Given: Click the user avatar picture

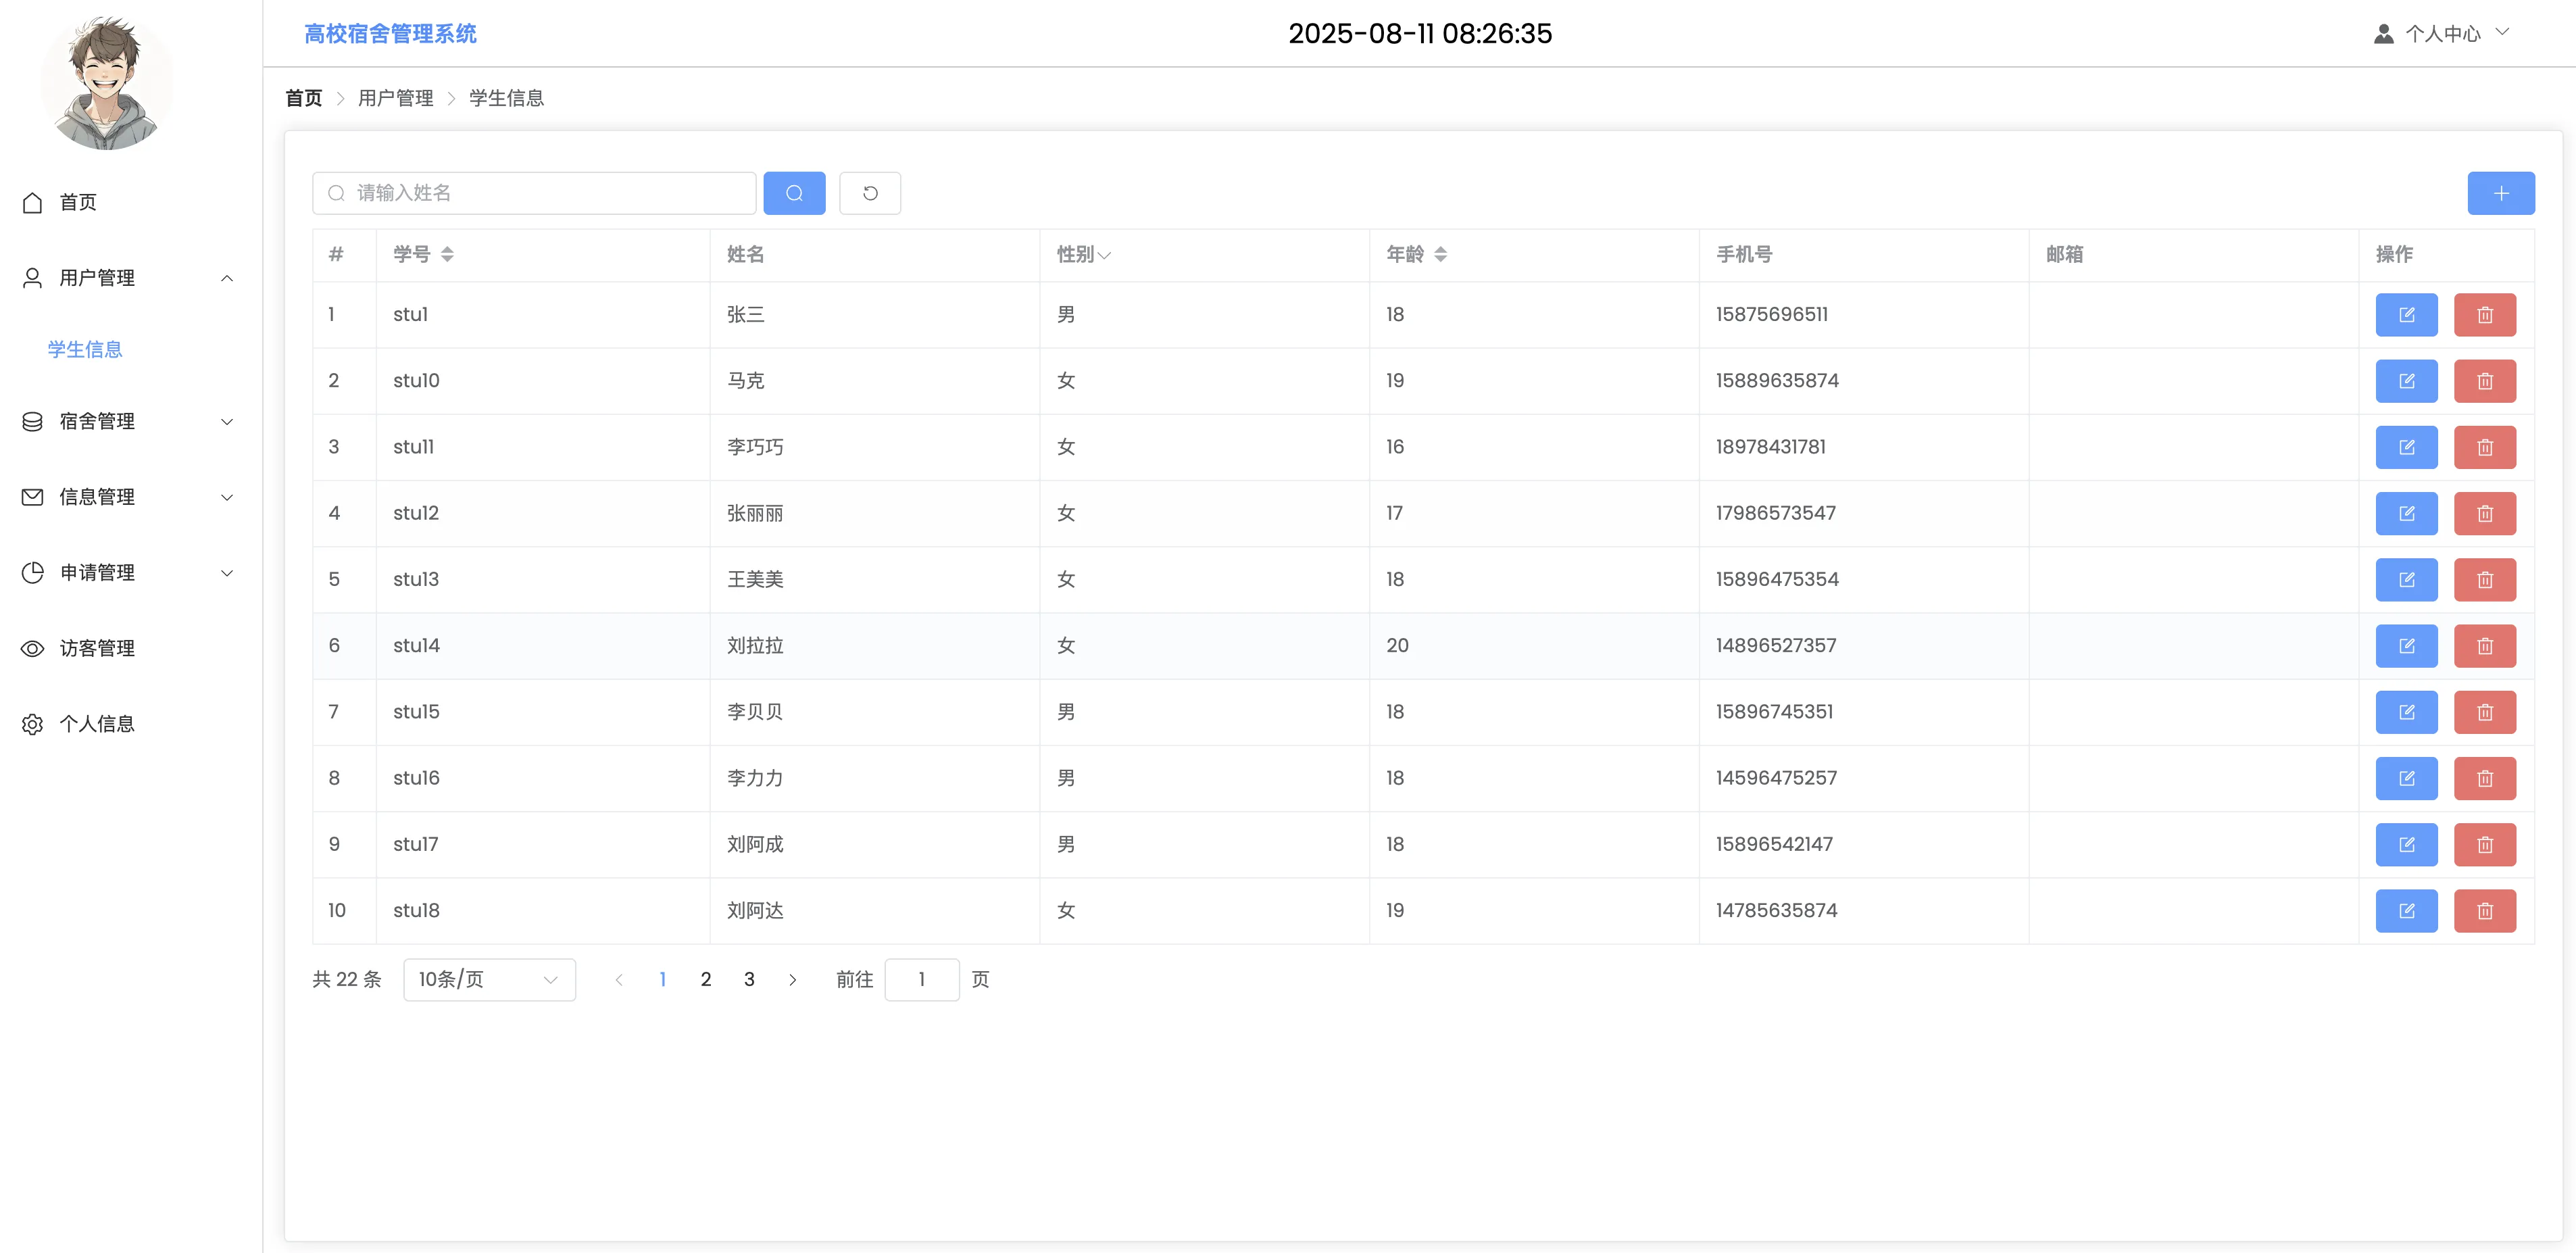Looking at the screenshot, I should tap(107, 83).
